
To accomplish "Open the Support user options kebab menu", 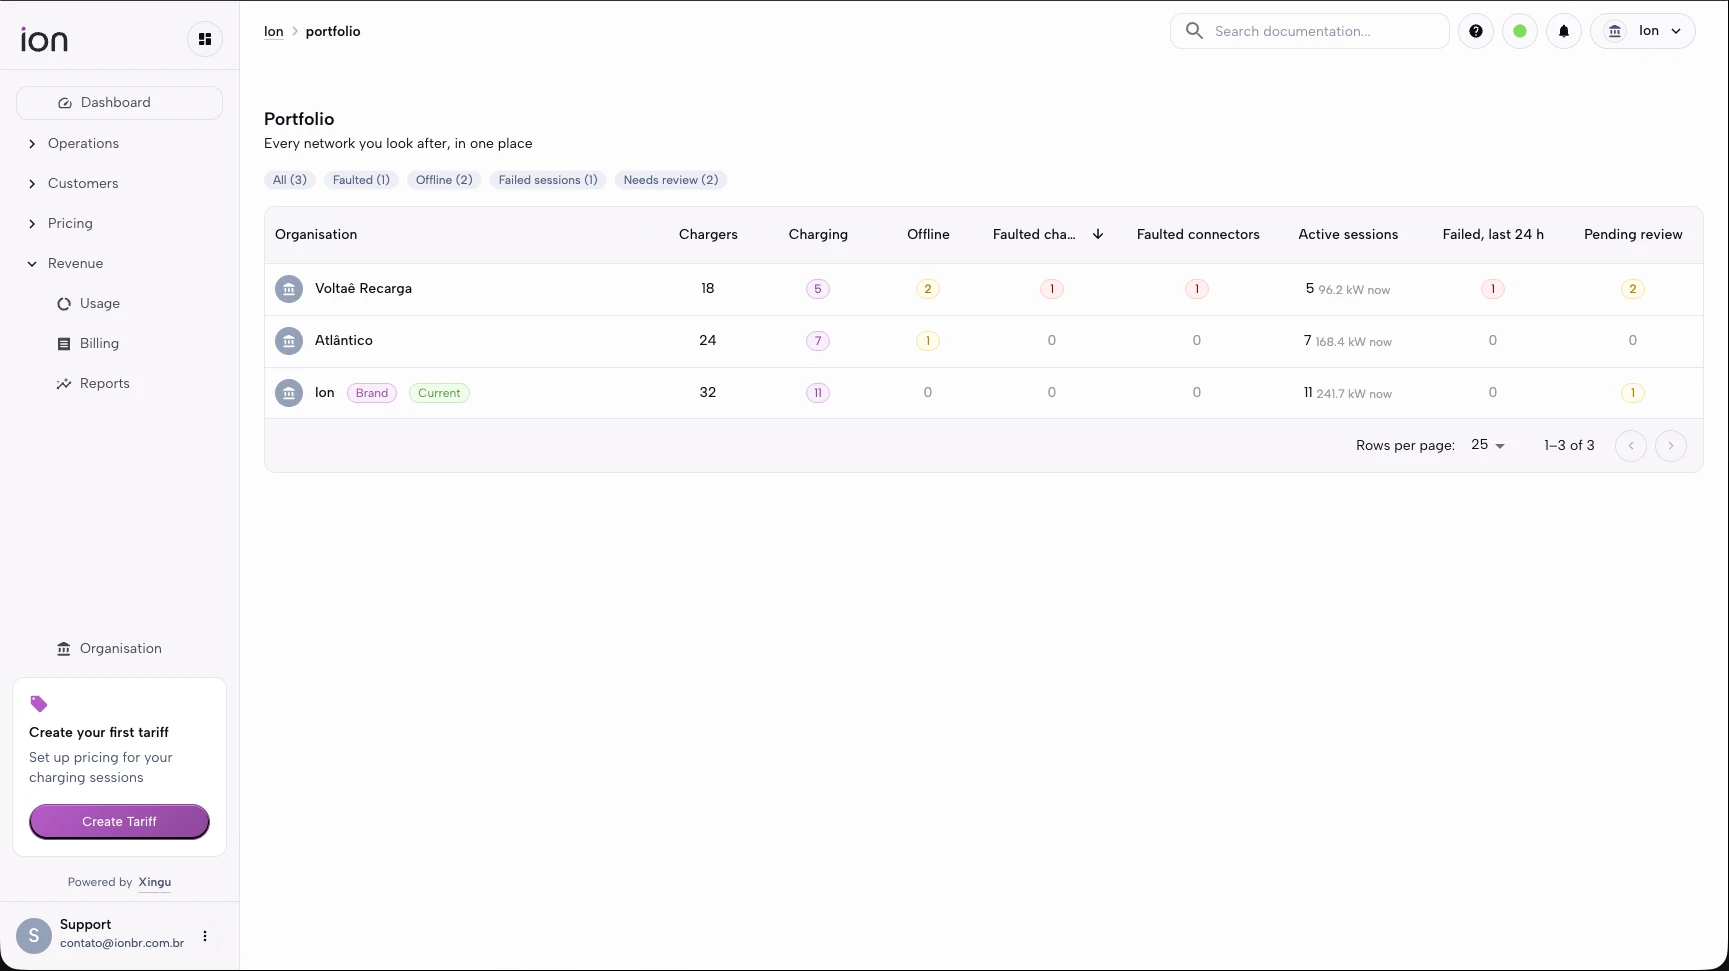I will [x=205, y=936].
